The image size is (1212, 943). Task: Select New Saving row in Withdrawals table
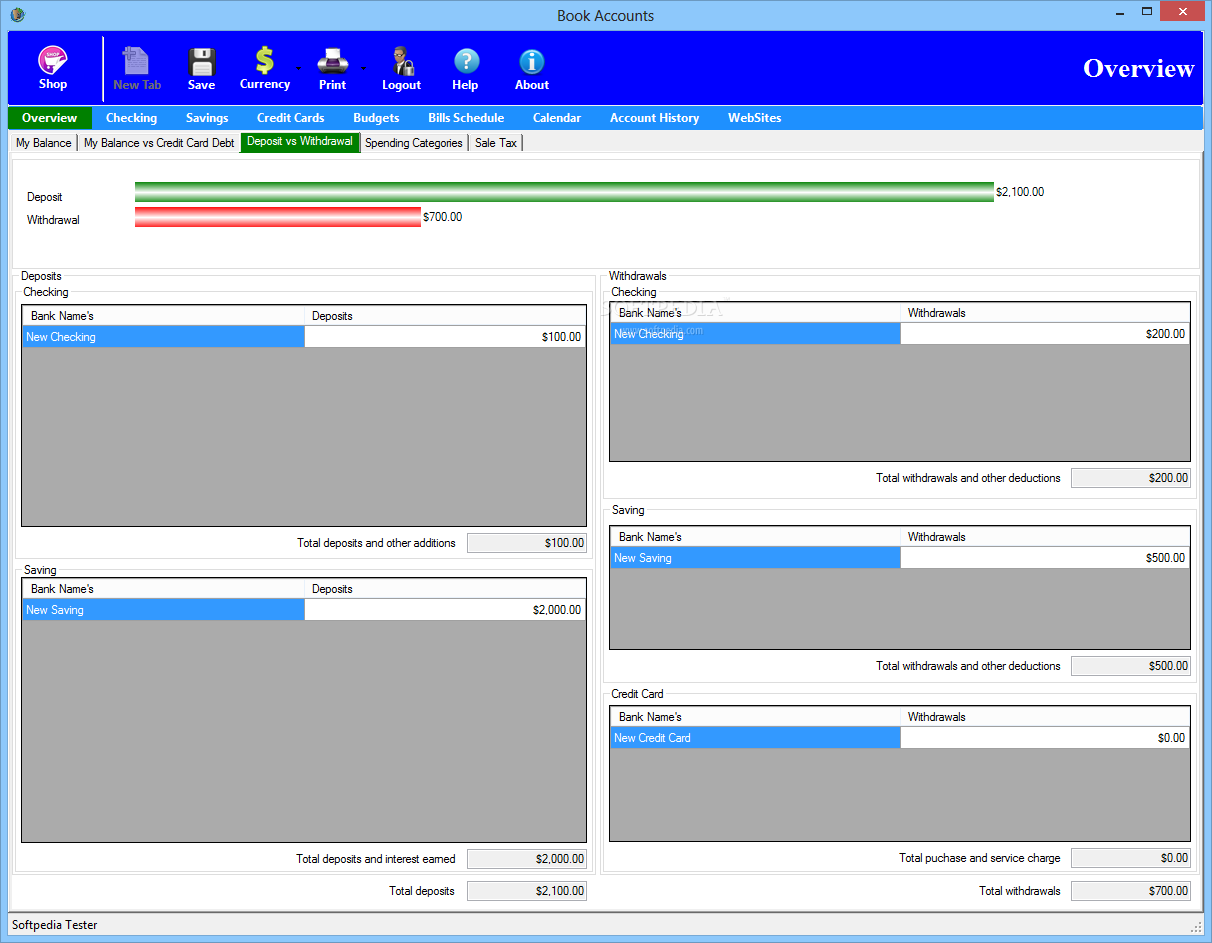[756, 558]
